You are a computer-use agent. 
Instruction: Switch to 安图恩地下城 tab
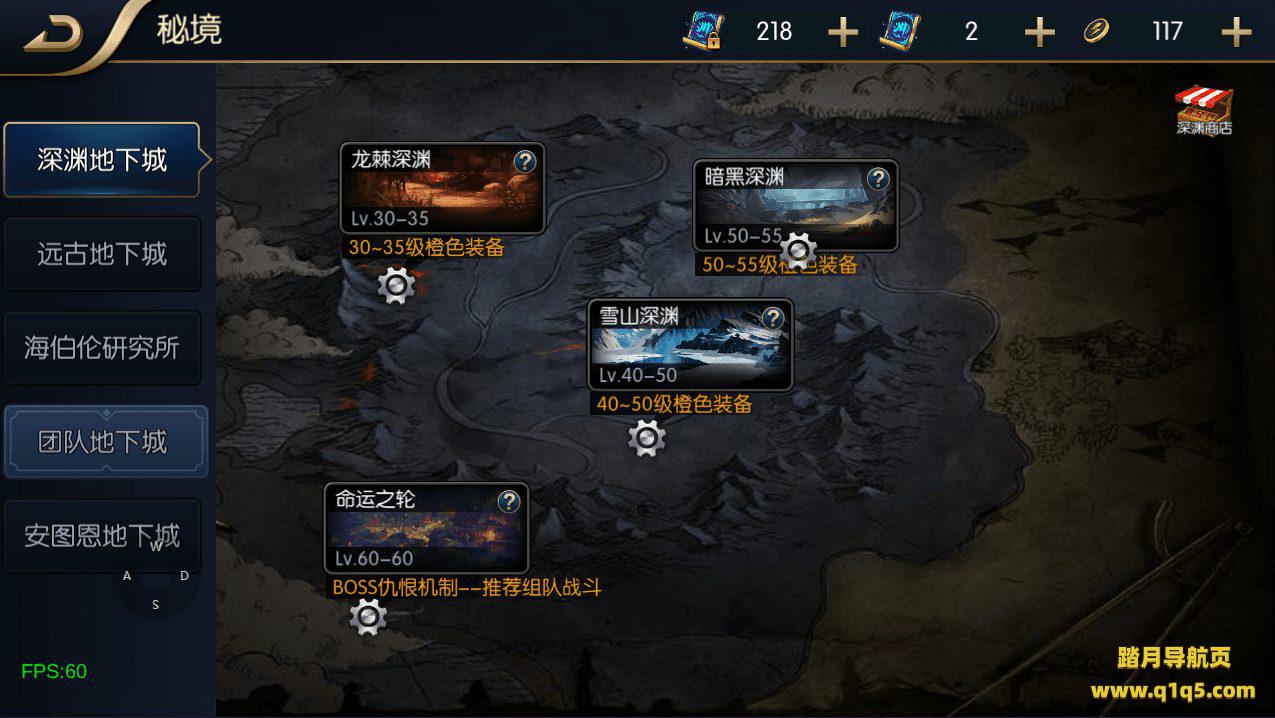pos(102,536)
